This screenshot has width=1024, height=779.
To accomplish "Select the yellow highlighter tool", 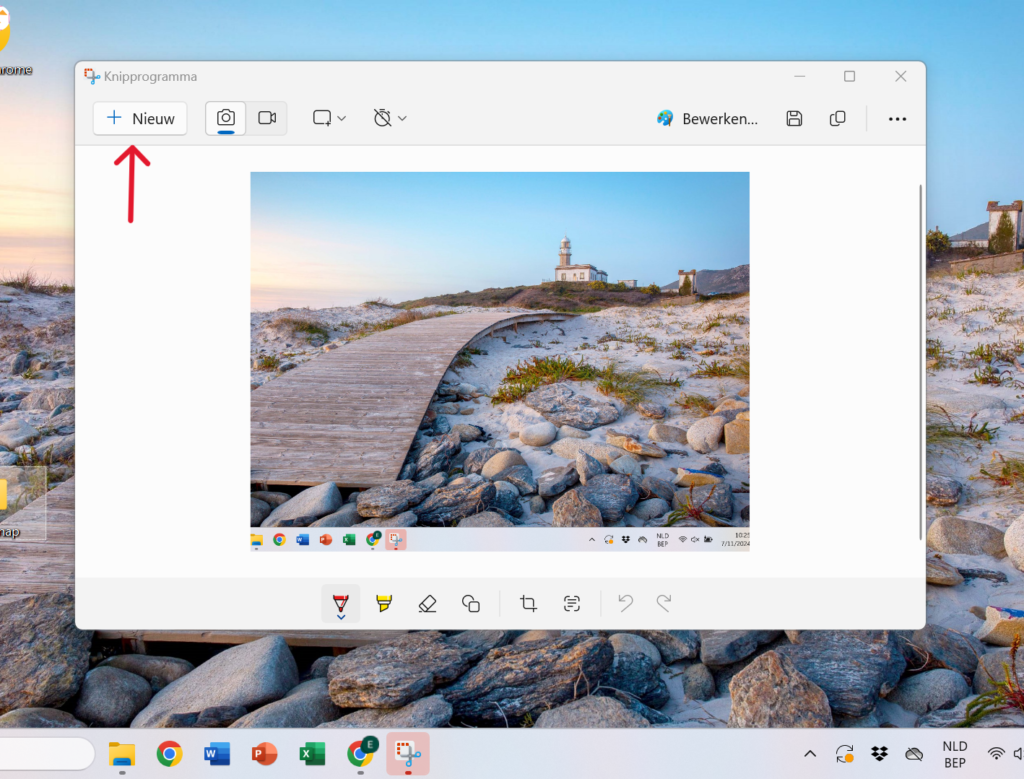I will [384, 603].
